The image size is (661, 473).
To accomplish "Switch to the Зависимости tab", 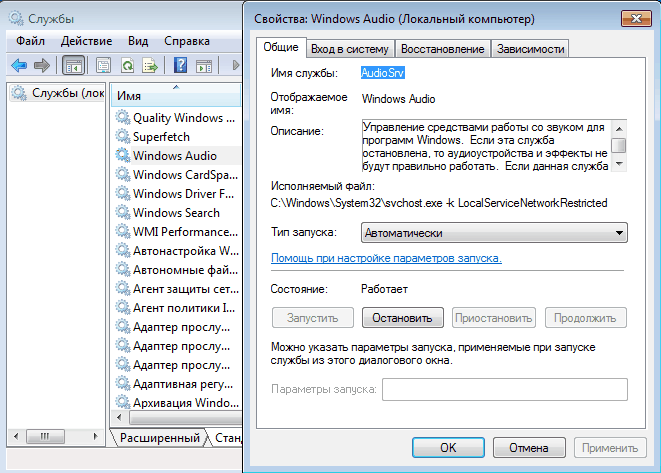I will click(530, 49).
